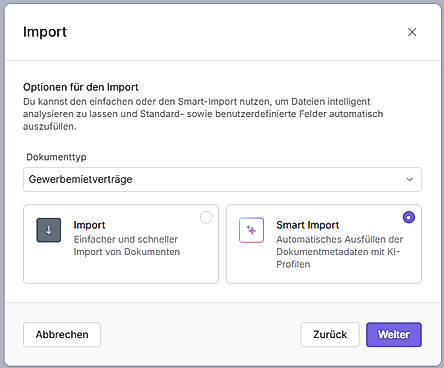Open the Dokumenttyp dropdown
The width and height of the screenshot is (444, 368).
tap(222, 179)
